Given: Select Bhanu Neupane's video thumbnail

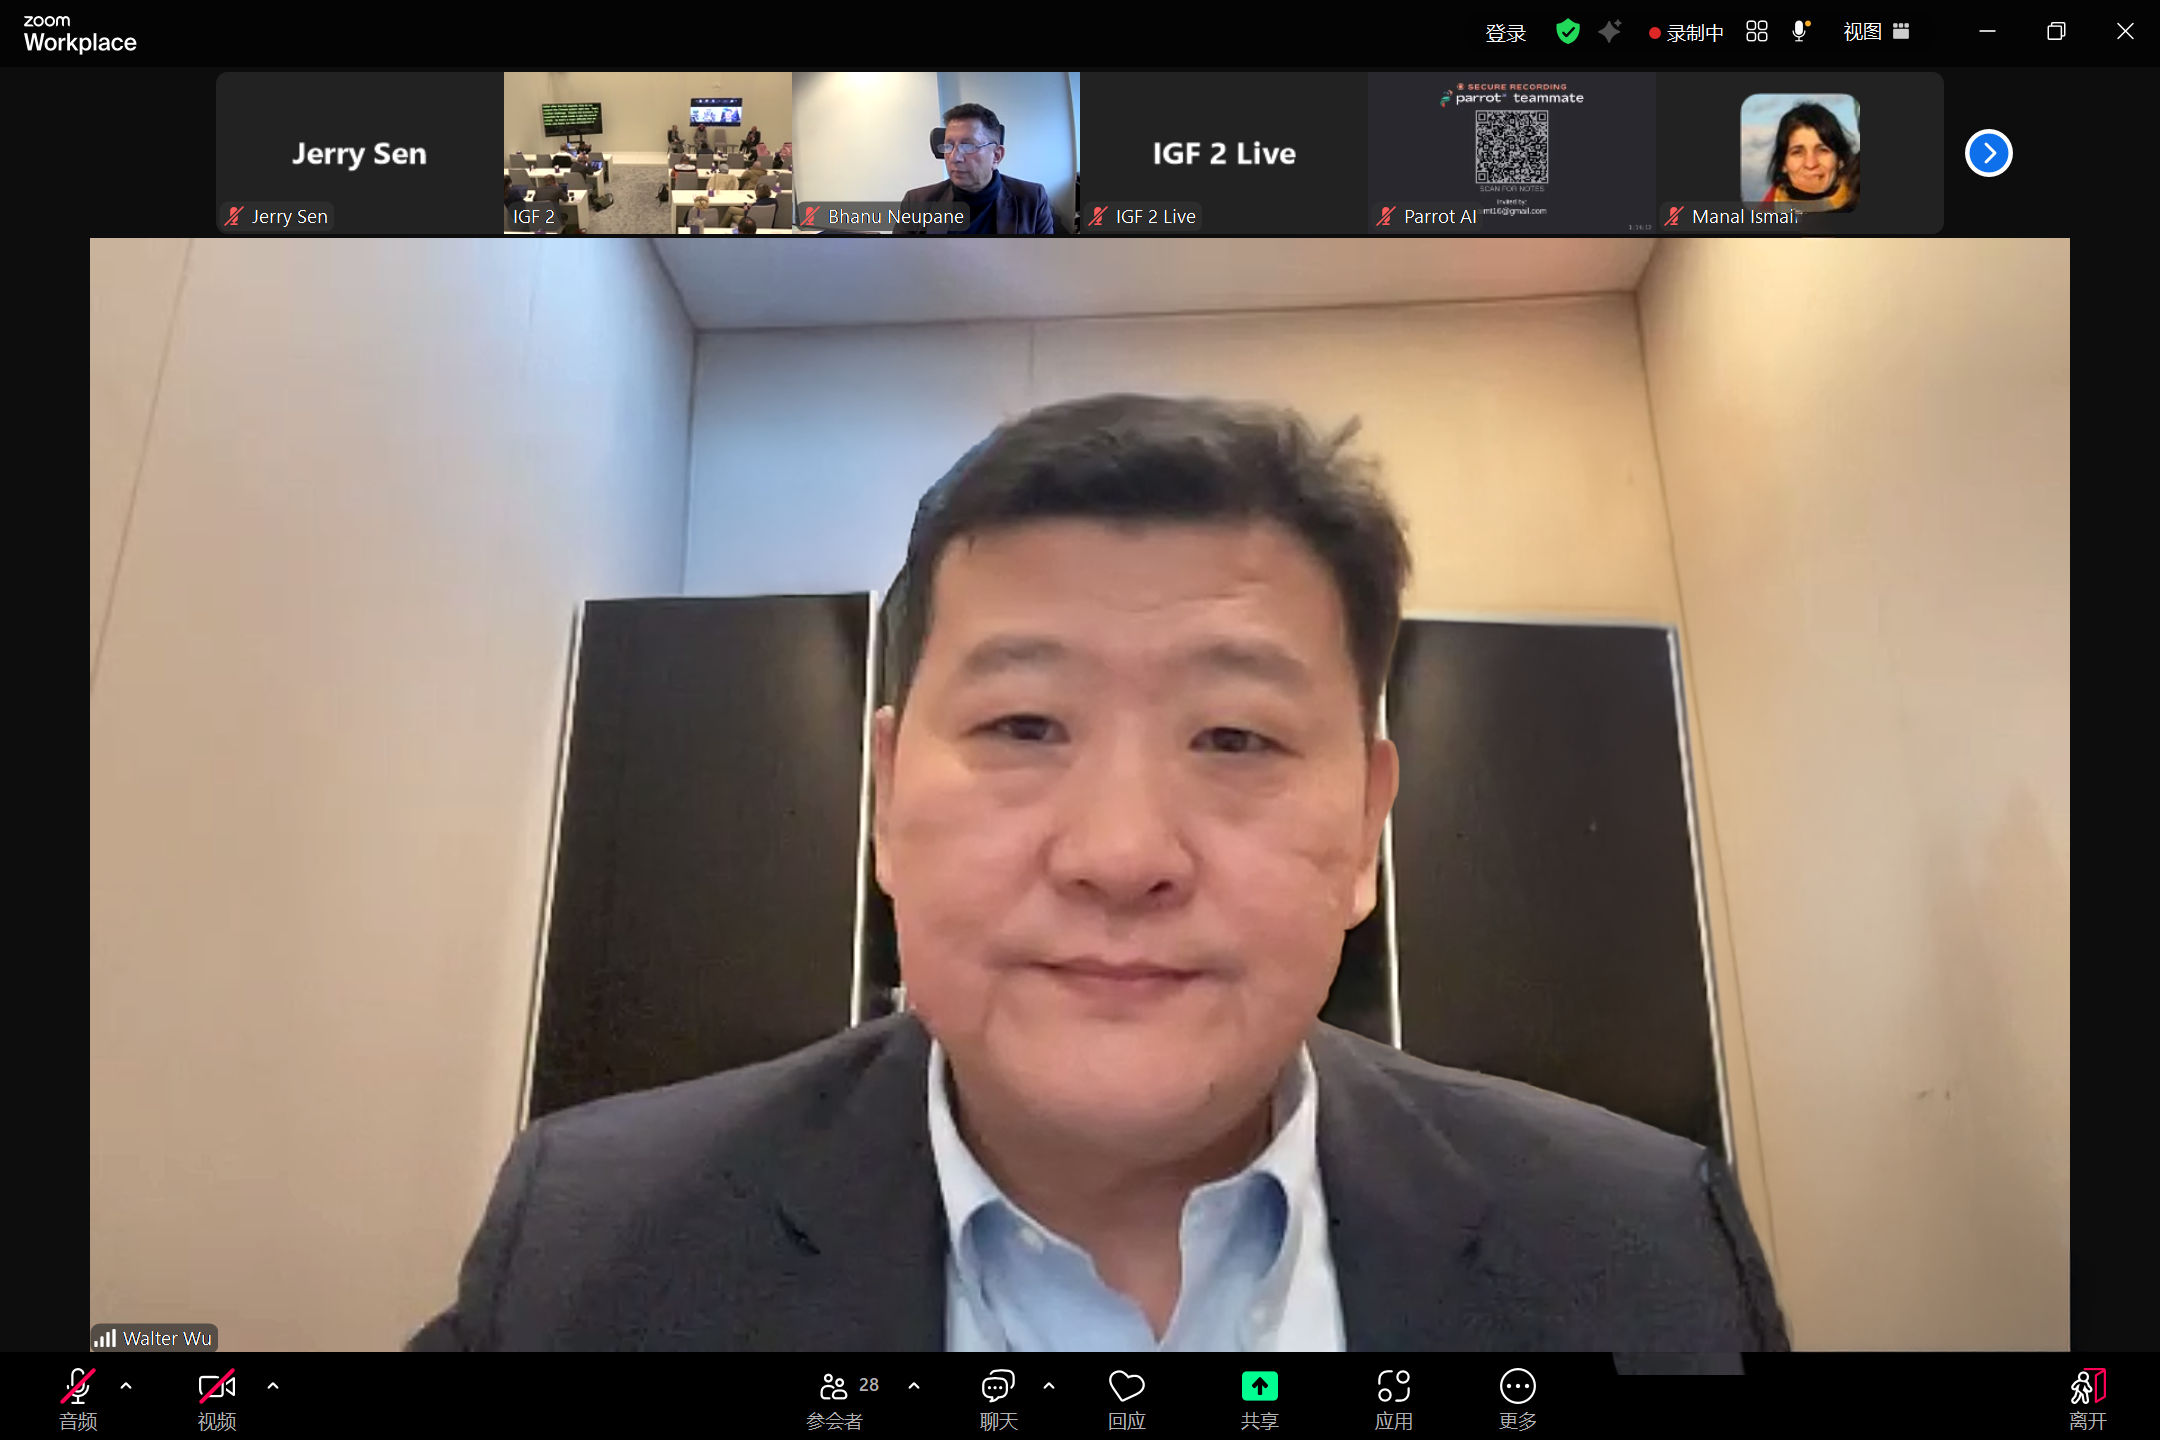Looking at the screenshot, I should point(936,152).
